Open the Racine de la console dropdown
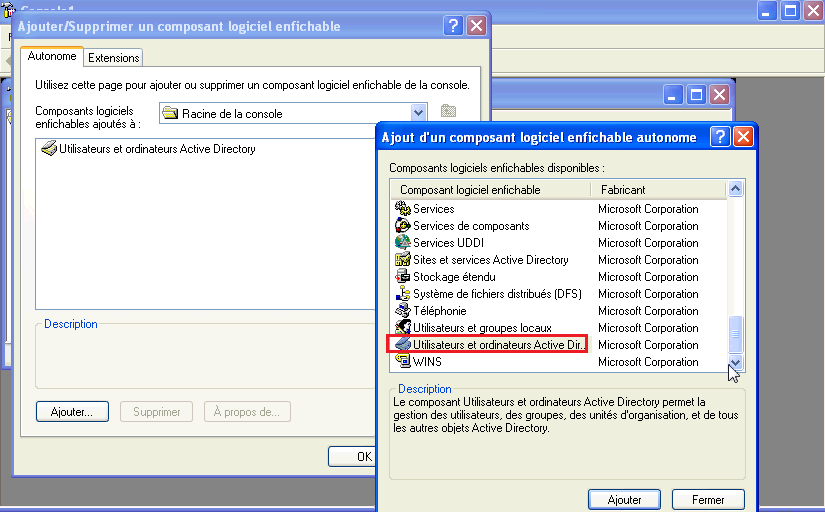 pyautogui.click(x=418, y=112)
